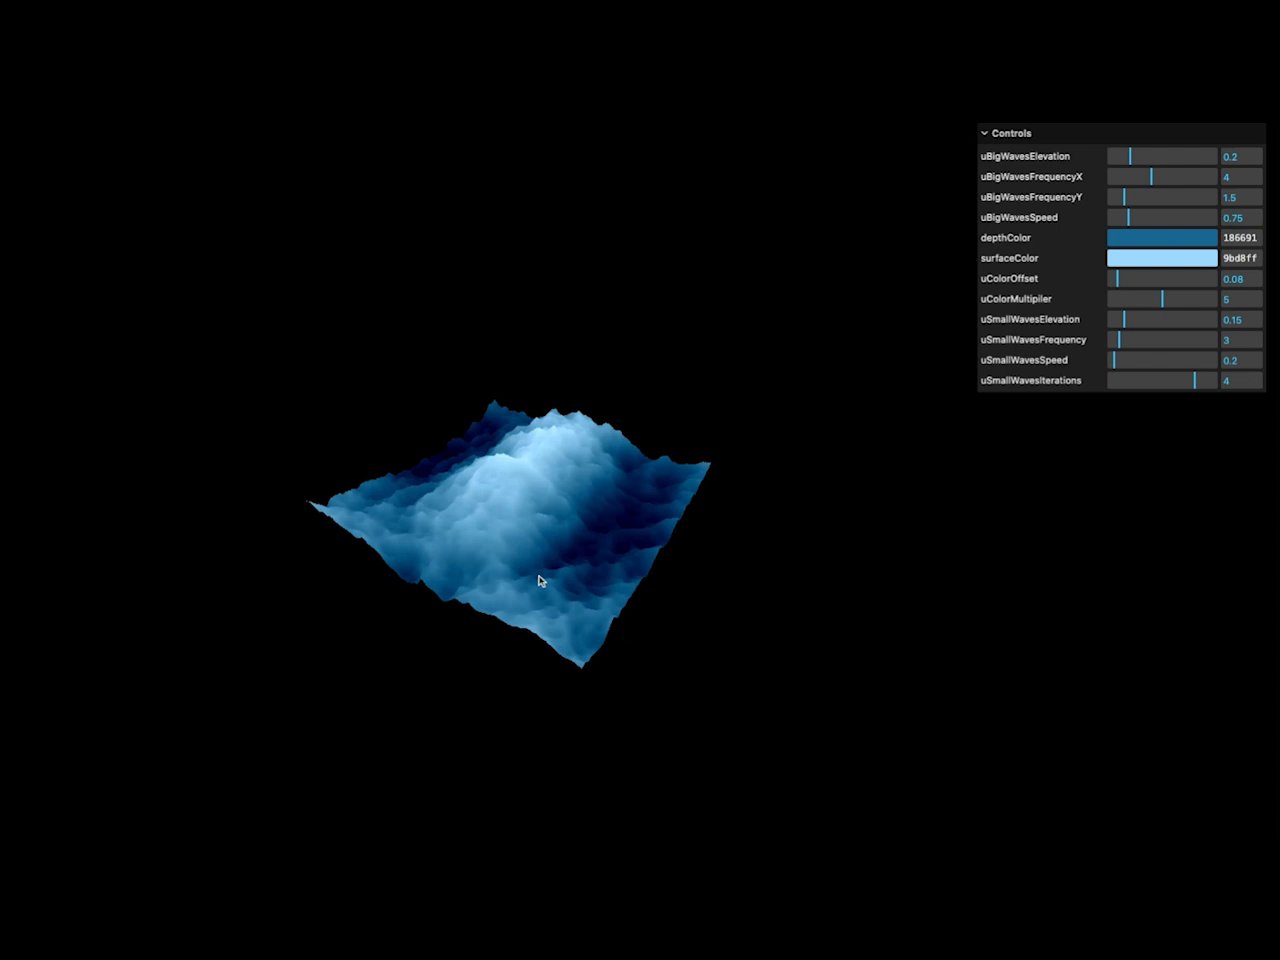Adjust the uSmallWavesFrequency slider
The image size is (1280, 960).
coord(1160,340)
